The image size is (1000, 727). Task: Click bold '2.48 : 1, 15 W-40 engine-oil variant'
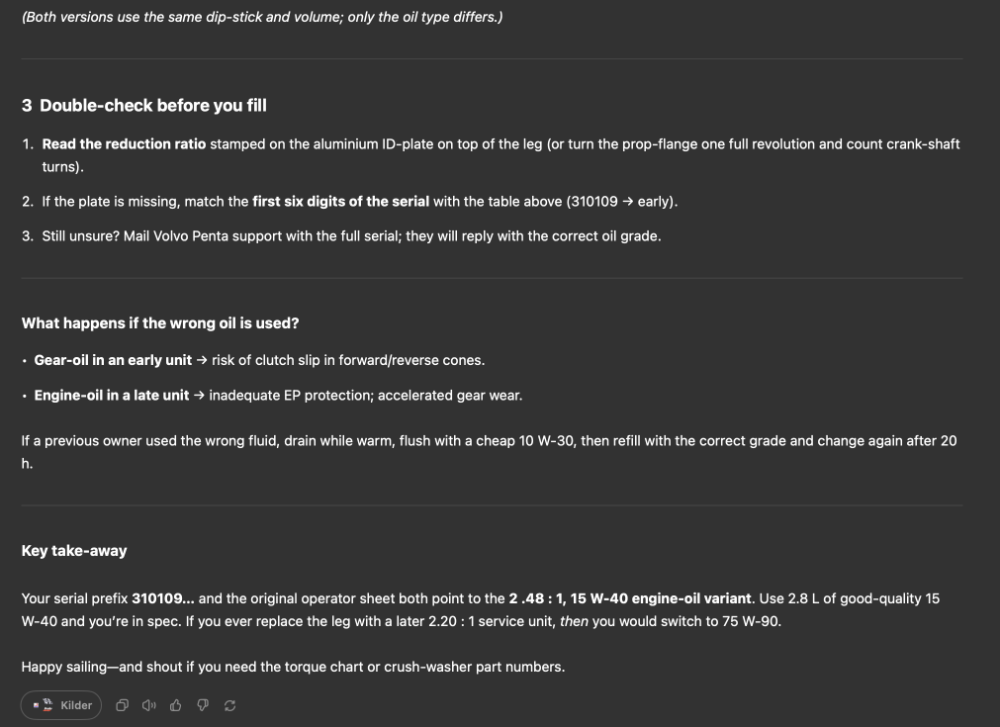630,599
